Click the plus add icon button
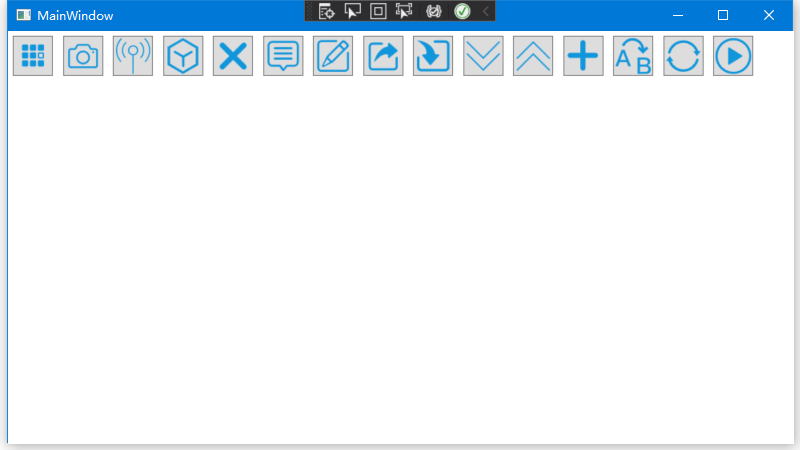800x450 pixels. tap(583, 56)
